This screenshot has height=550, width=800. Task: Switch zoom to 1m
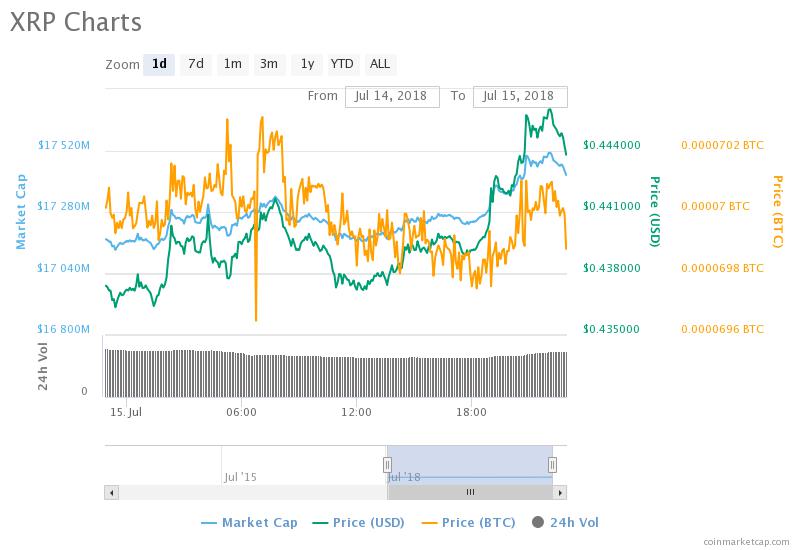[233, 64]
